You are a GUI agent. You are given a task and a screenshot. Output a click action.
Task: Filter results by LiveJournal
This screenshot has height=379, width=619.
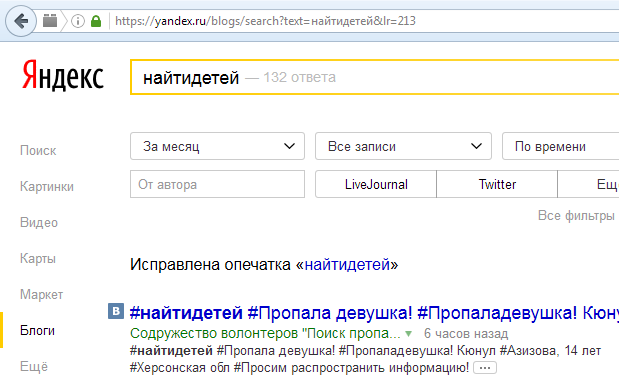[x=376, y=184]
